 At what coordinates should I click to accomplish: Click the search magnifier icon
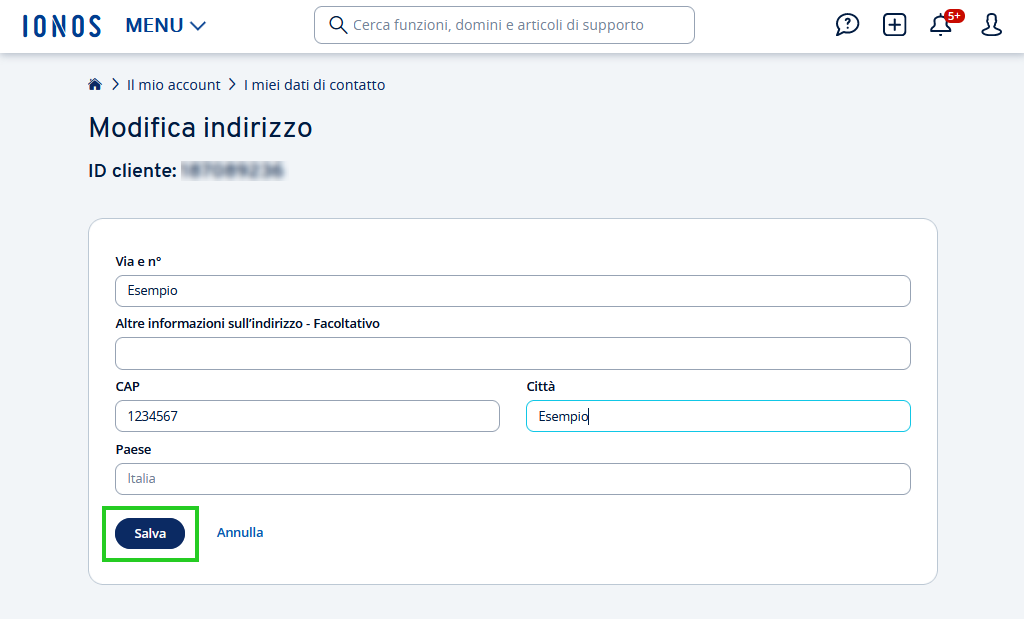pyautogui.click(x=338, y=25)
